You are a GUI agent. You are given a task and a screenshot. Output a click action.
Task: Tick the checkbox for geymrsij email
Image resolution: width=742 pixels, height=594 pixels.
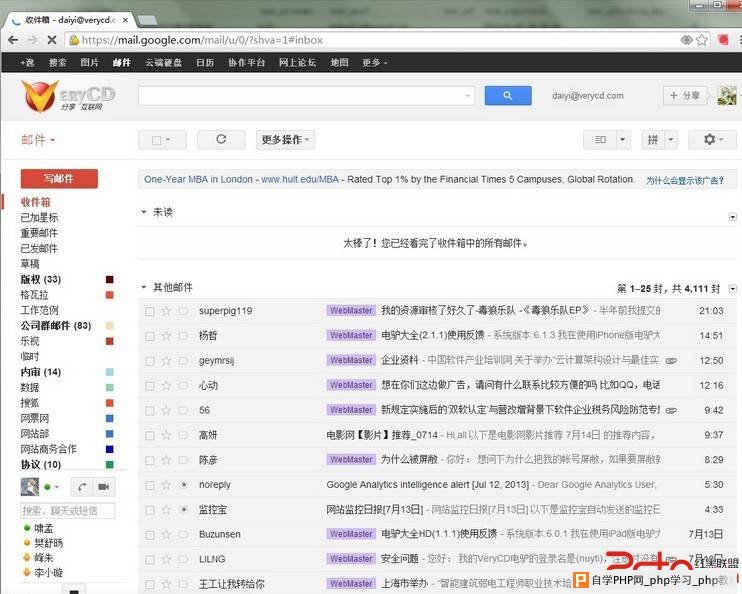click(x=150, y=361)
